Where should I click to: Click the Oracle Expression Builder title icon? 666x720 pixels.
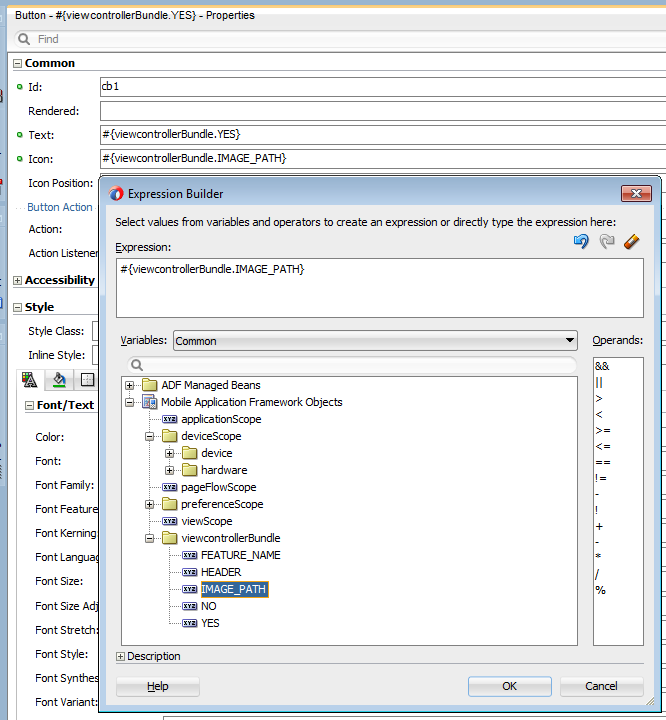tap(116, 194)
